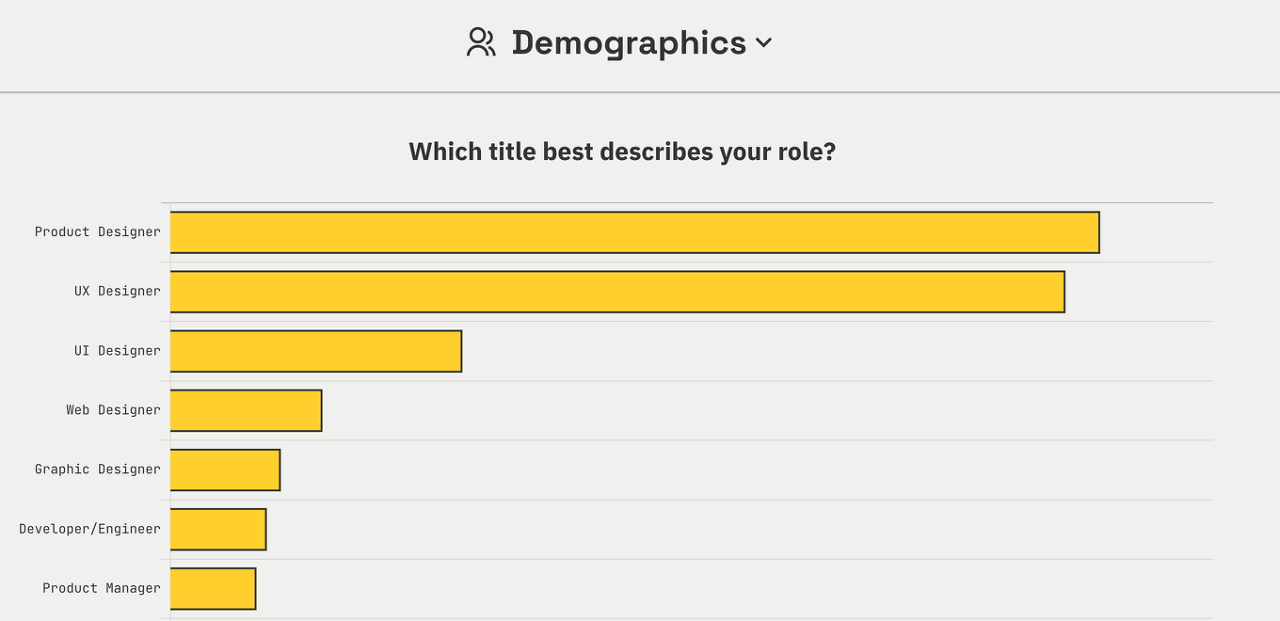The height and width of the screenshot is (621, 1280).
Task: Click the Graphic Designer bar
Action: tap(225, 470)
